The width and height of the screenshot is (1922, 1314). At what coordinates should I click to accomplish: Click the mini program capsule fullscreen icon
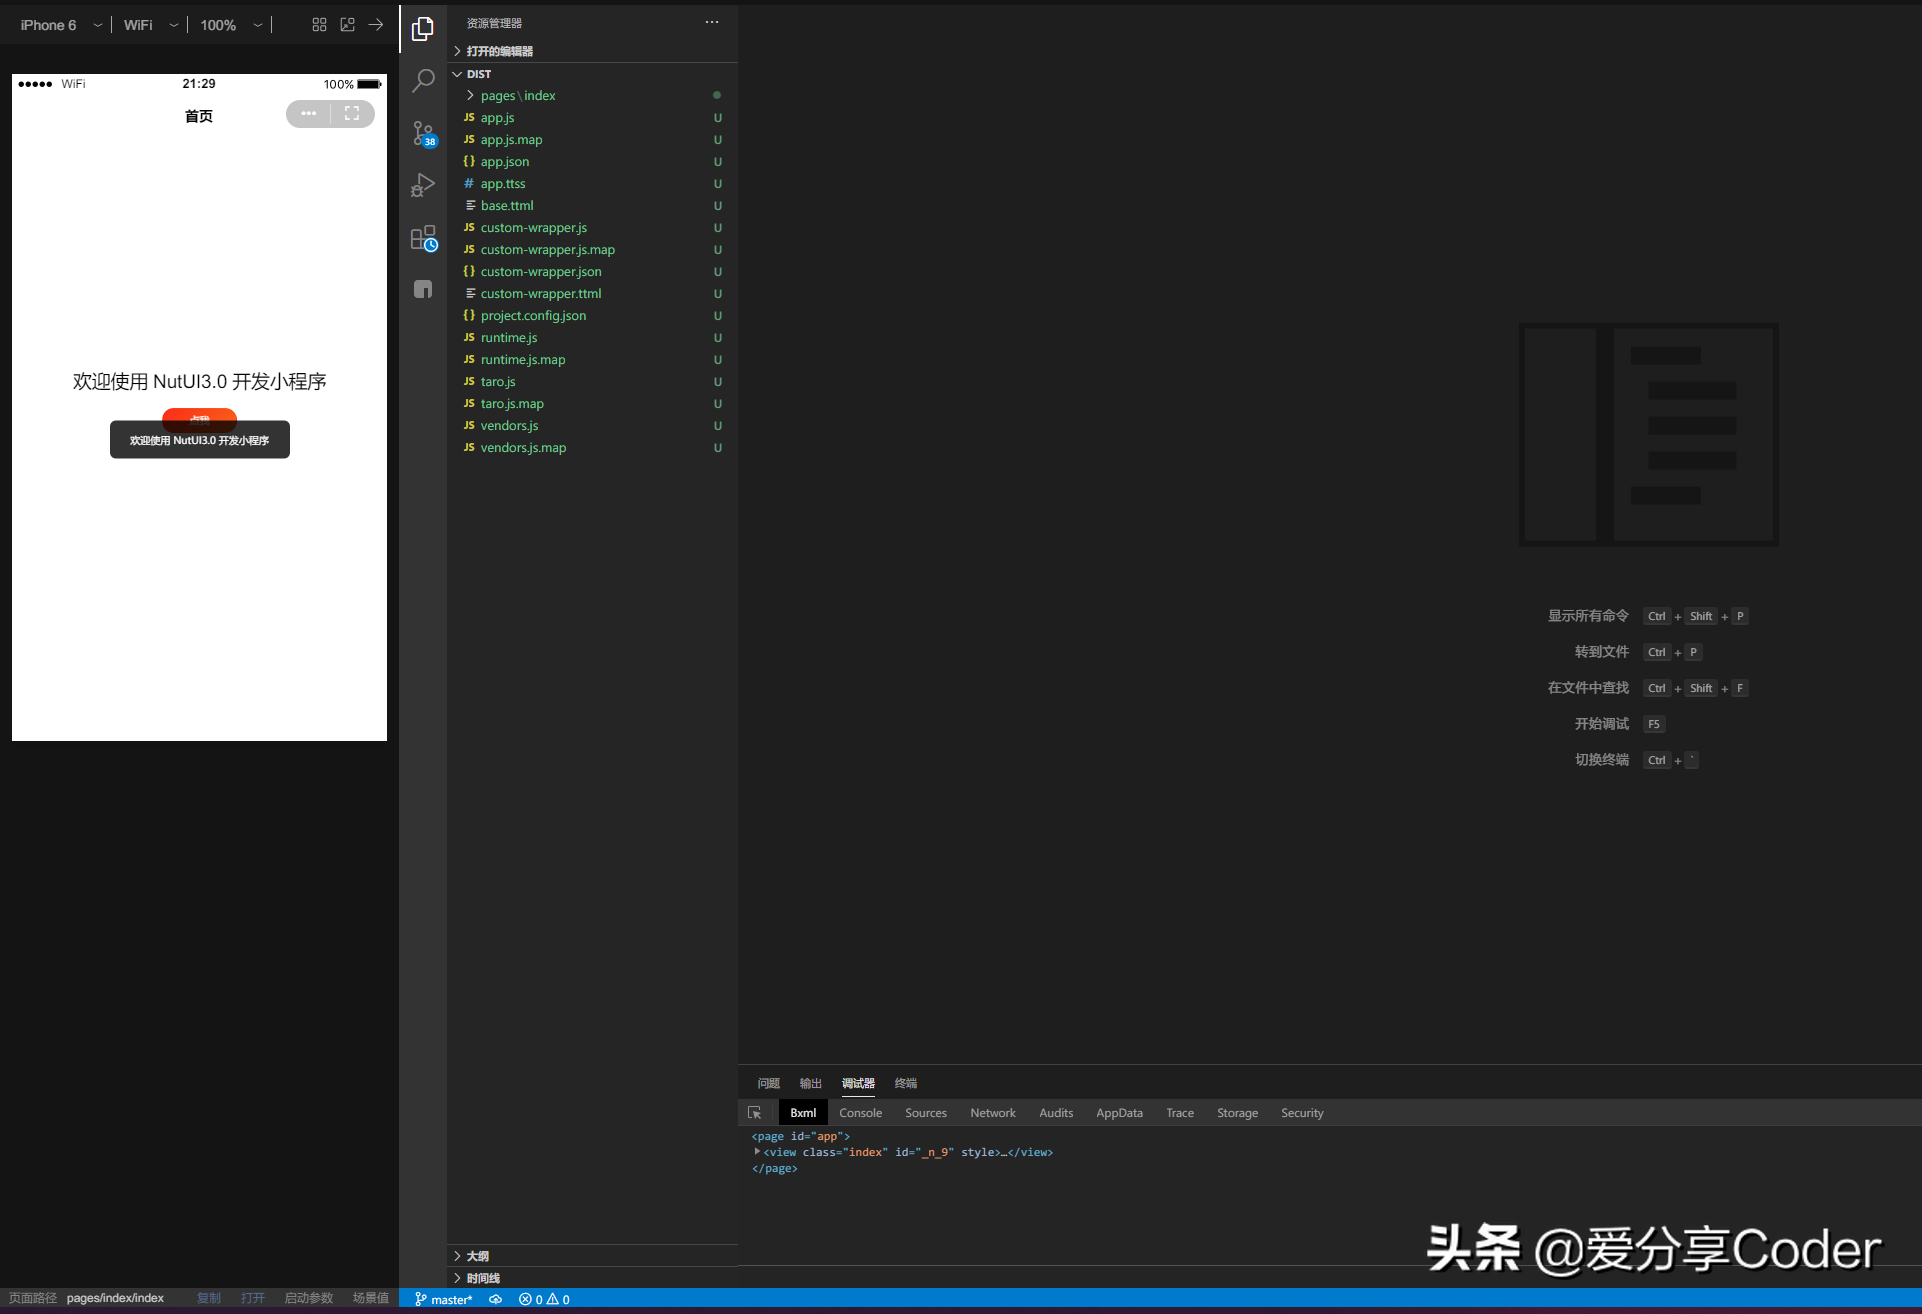pyautogui.click(x=352, y=114)
